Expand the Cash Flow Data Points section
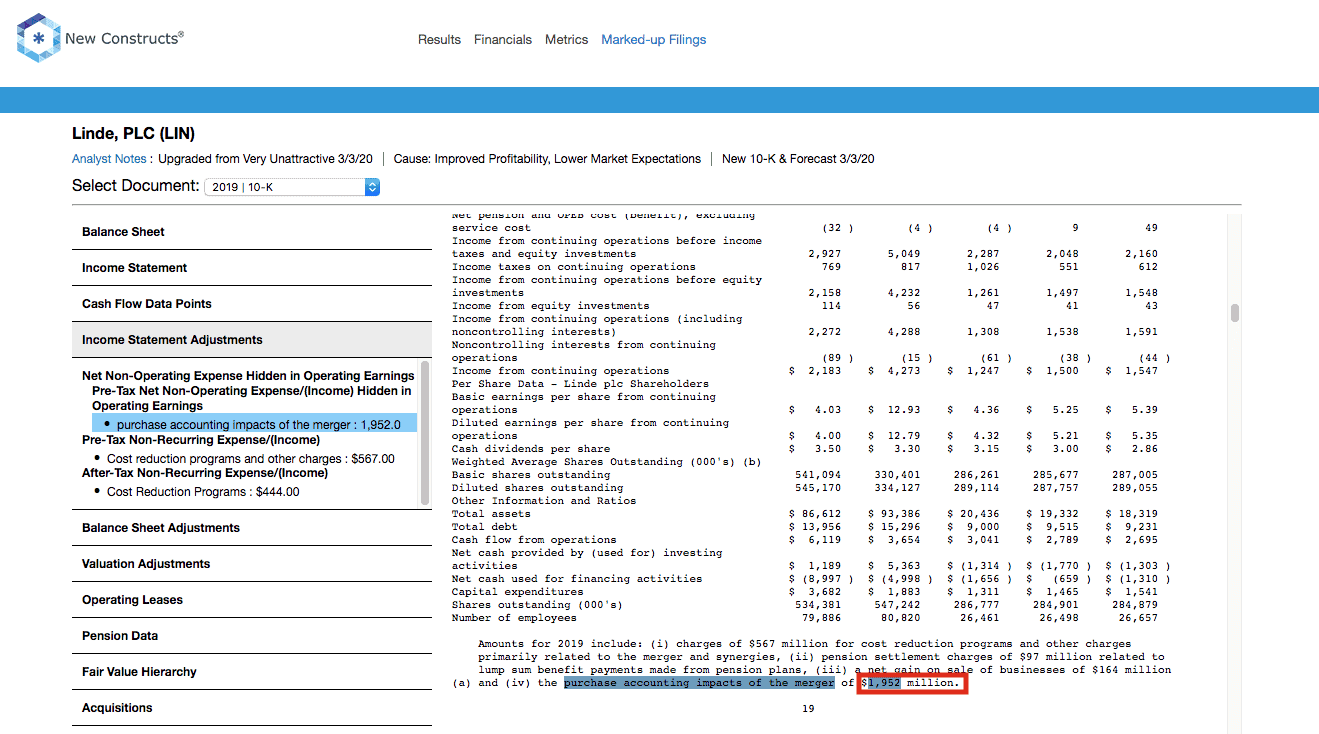This screenshot has width=1319, height=734. [252, 304]
